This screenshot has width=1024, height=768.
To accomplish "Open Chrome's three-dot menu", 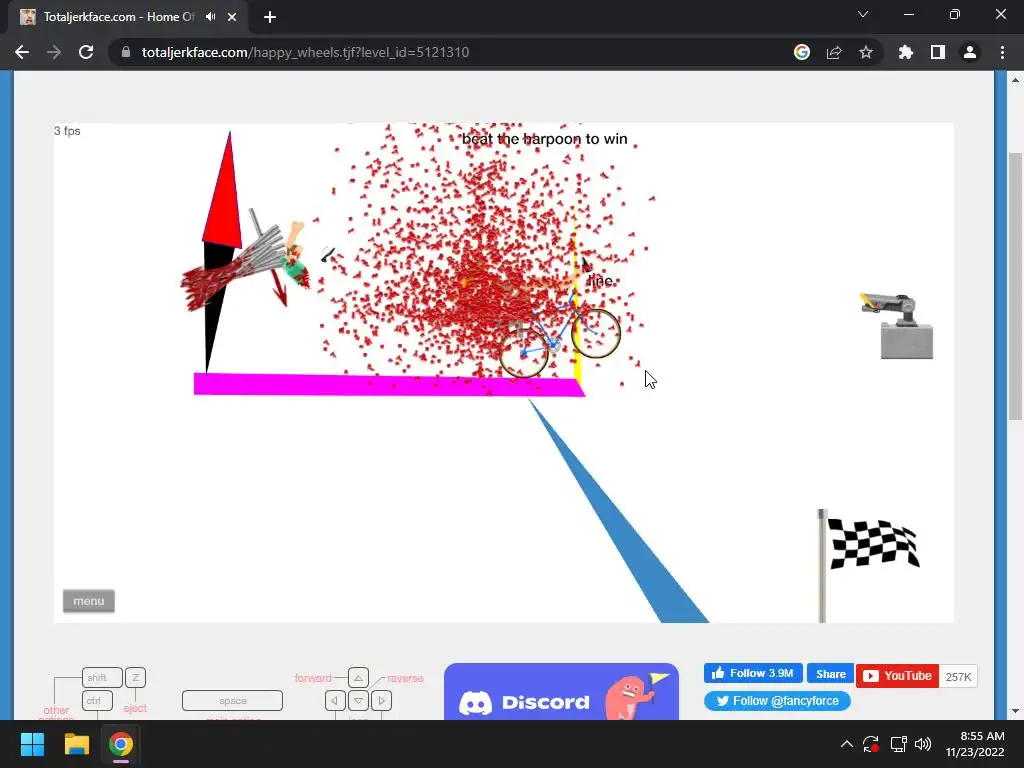I will pyautogui.click(x=1002, y=52).
